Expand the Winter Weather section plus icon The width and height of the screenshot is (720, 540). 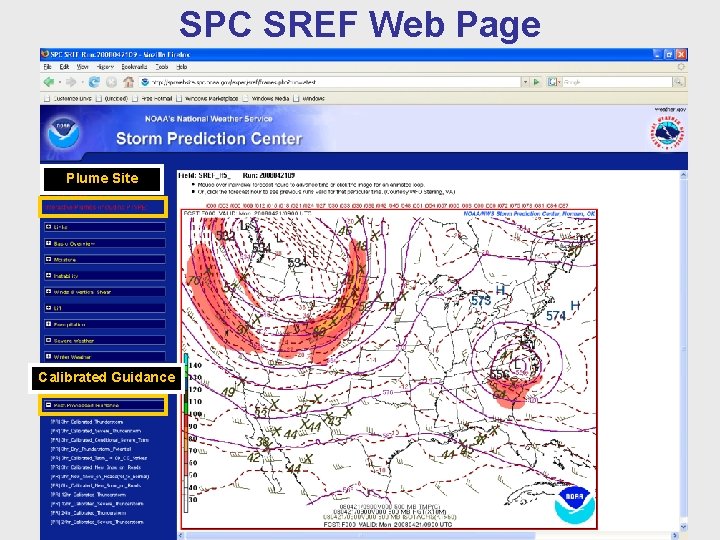point(48,356)
